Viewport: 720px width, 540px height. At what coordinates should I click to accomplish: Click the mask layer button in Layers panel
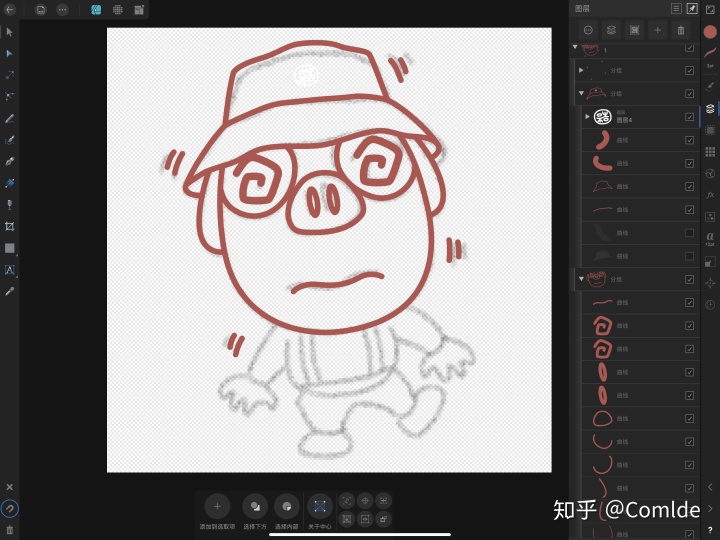(x=635, y=30)
